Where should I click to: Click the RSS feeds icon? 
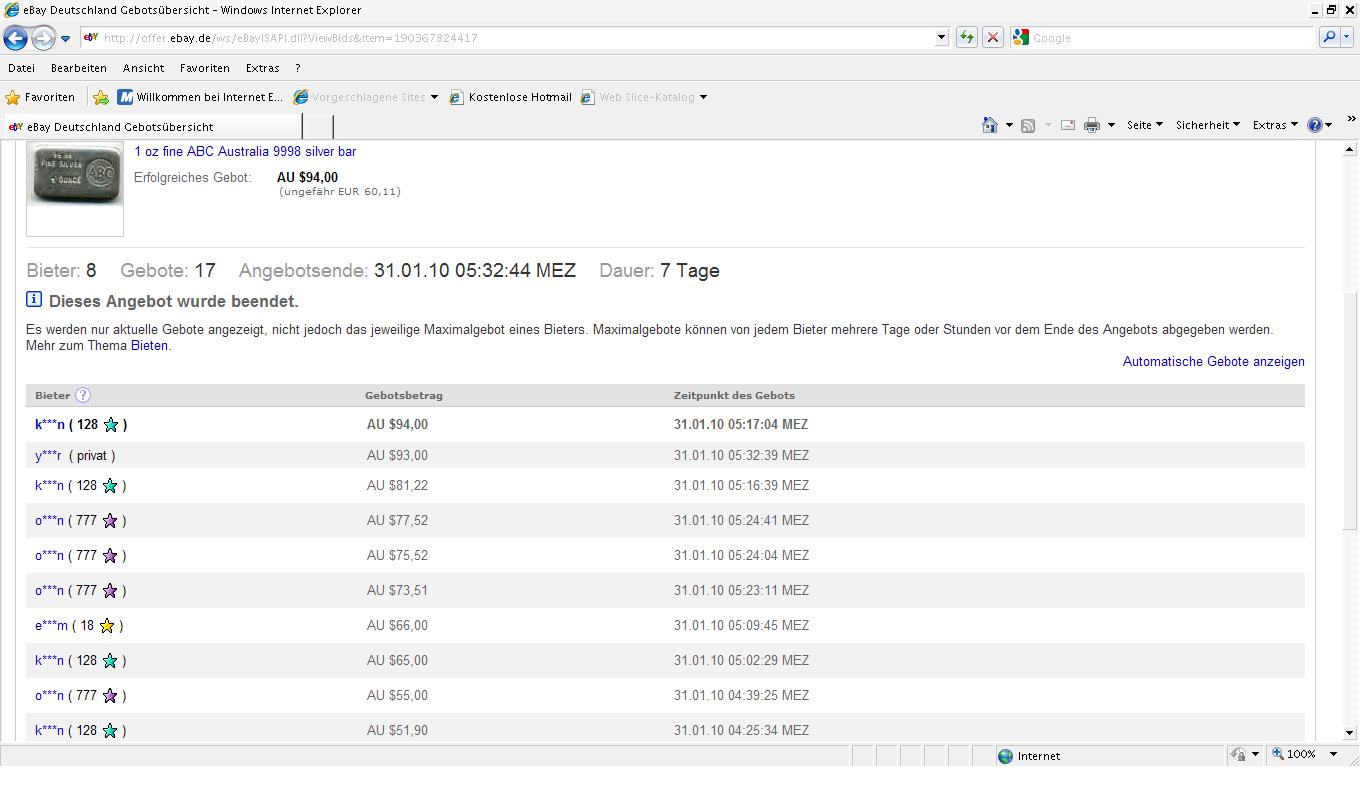click(1027, 125)
